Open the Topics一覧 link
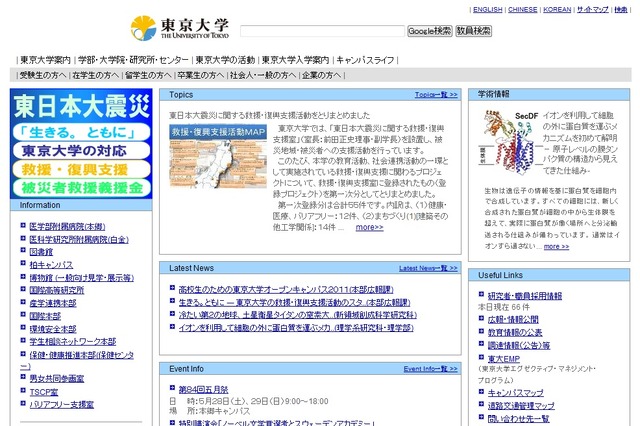This screenshot has width=640, height=426. click(x=436, y=95)
